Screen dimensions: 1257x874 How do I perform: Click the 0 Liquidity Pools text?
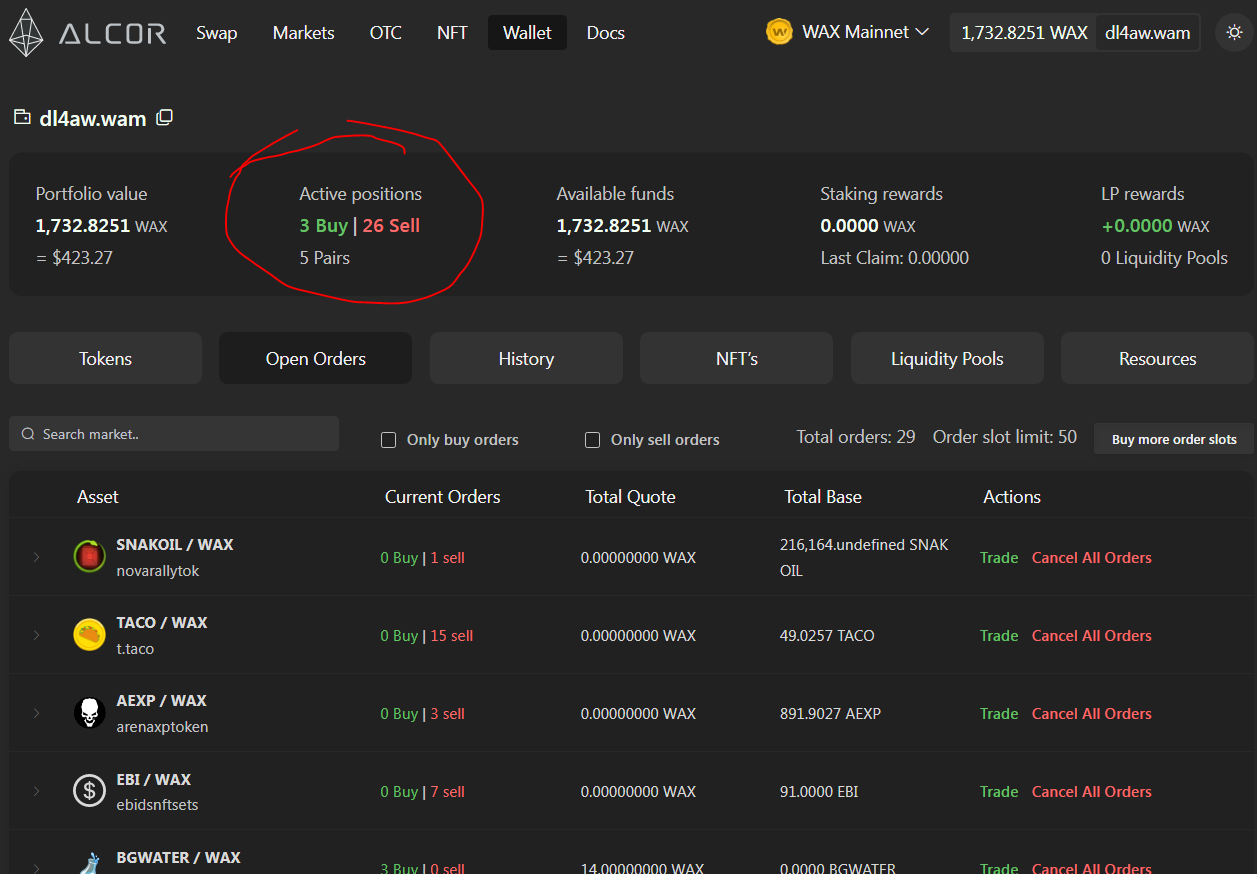pyautogui.click(x=1164, y=257)
